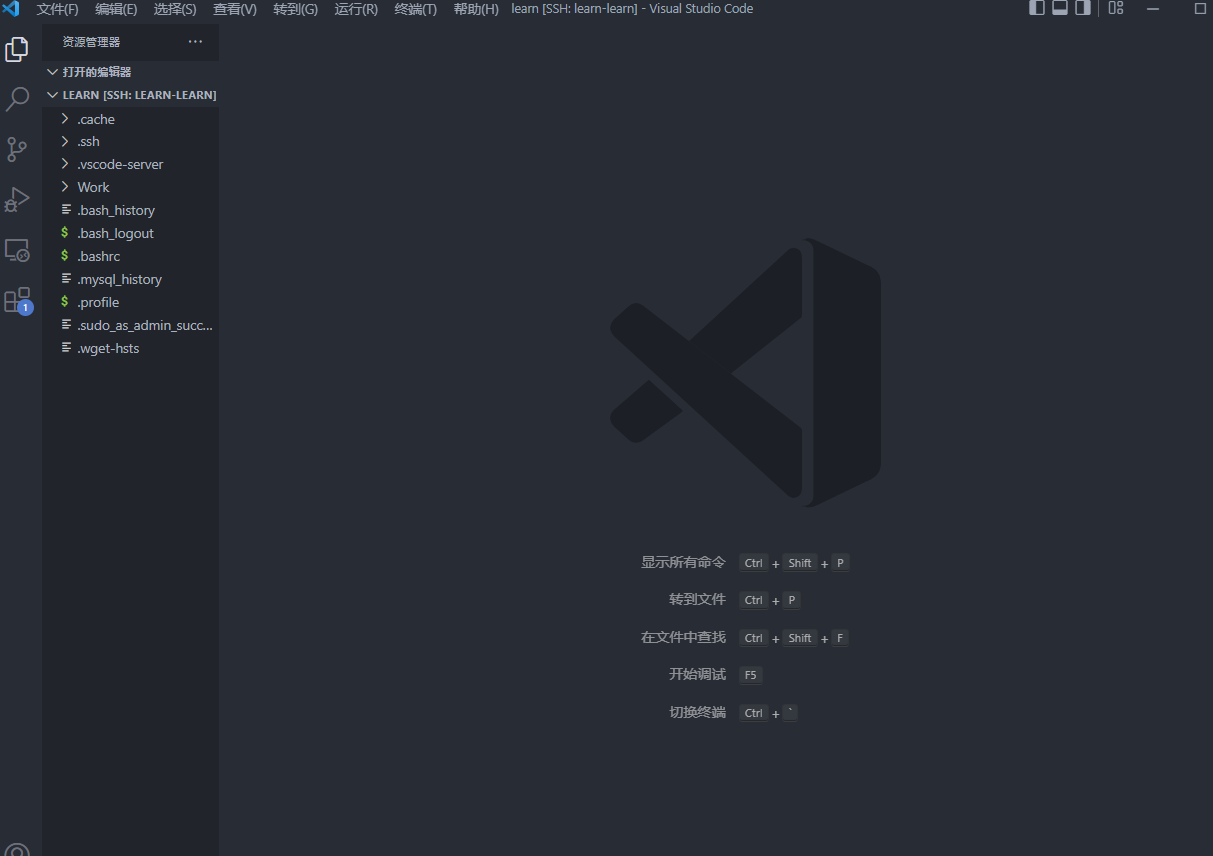Viewport: 1213px width, 856px height.
Task: Open the Accounts icon in activity bar
Action: (17, 849)
